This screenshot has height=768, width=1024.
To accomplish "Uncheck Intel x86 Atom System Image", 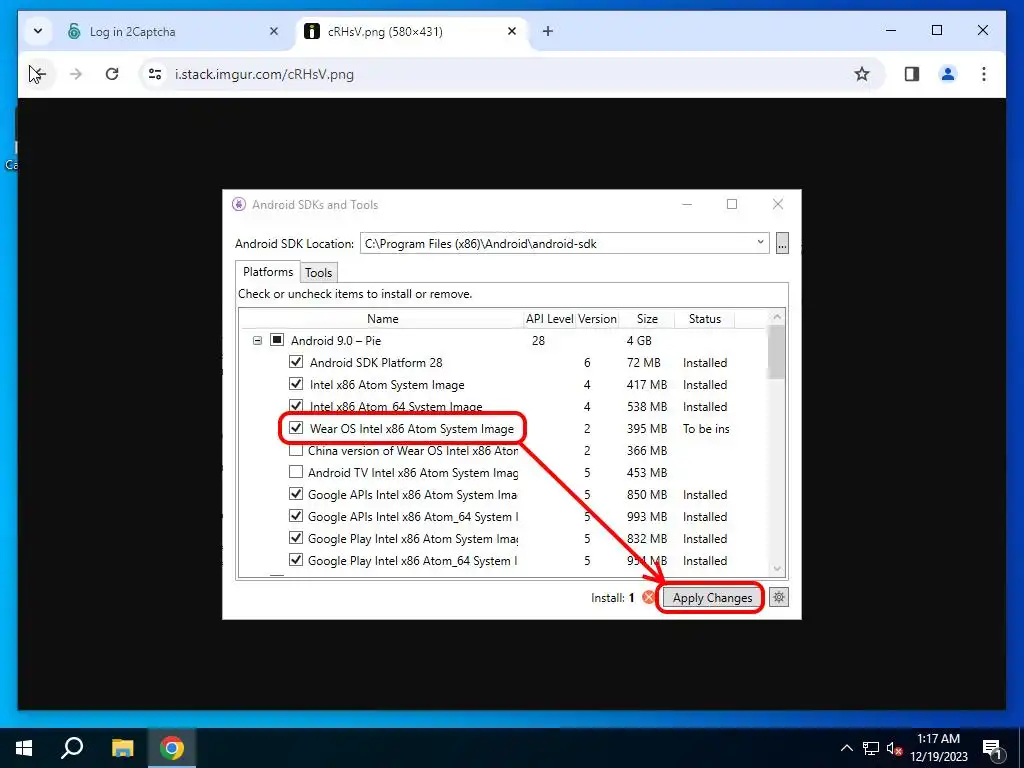I will (x=296, y=384).
